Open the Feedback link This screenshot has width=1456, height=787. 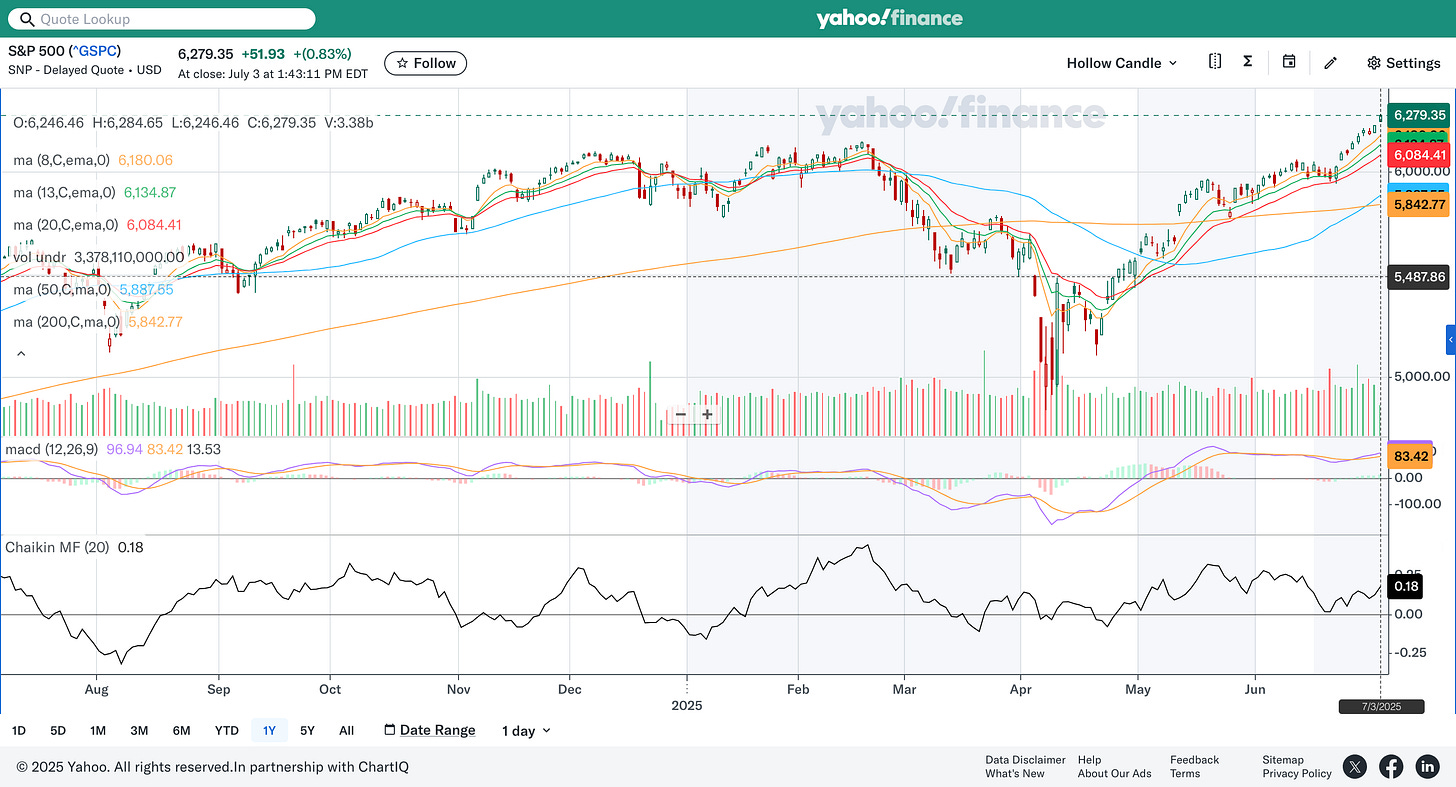click(x=1194, y=760)
